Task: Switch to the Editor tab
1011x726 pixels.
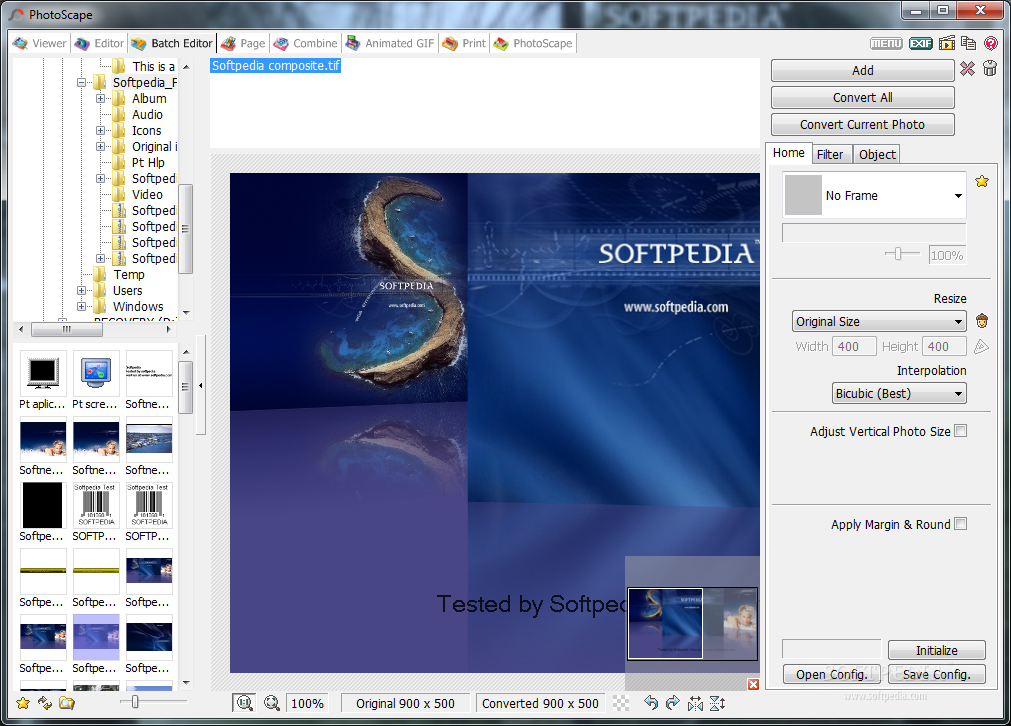Action: coord(99,43)
